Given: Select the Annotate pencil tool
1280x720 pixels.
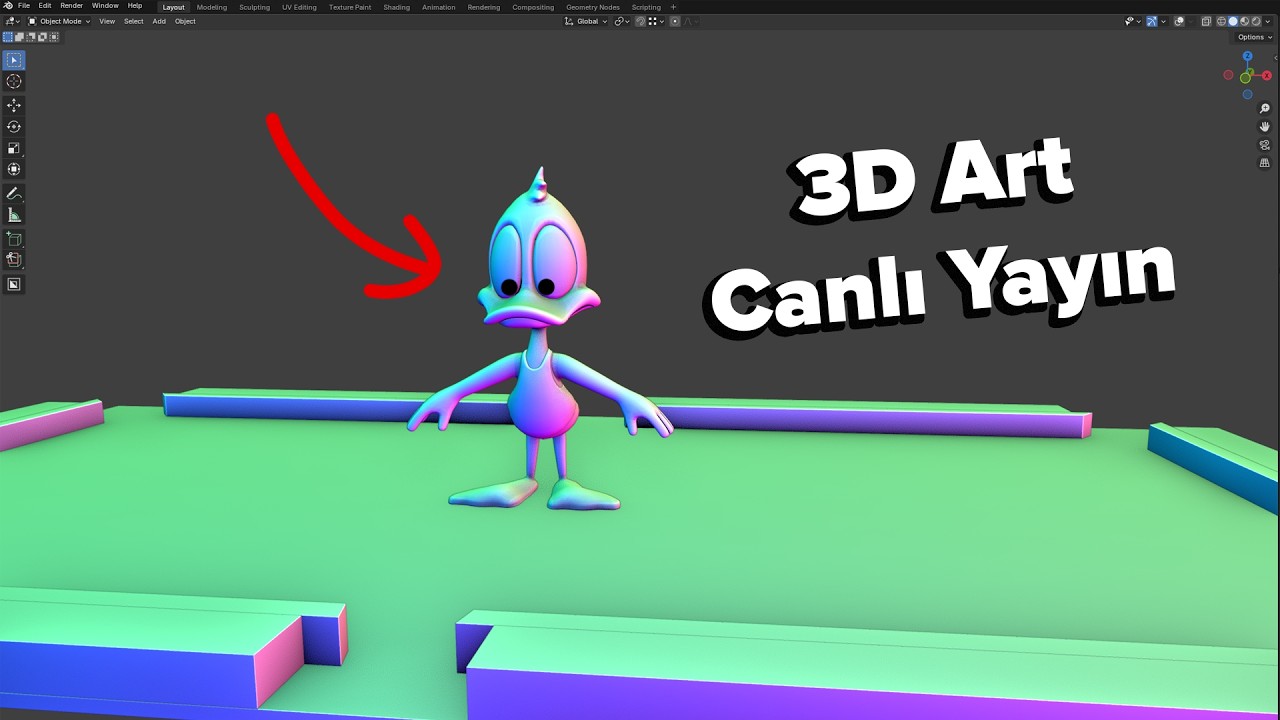Looking at the screenshot, I should click(14, 193).
